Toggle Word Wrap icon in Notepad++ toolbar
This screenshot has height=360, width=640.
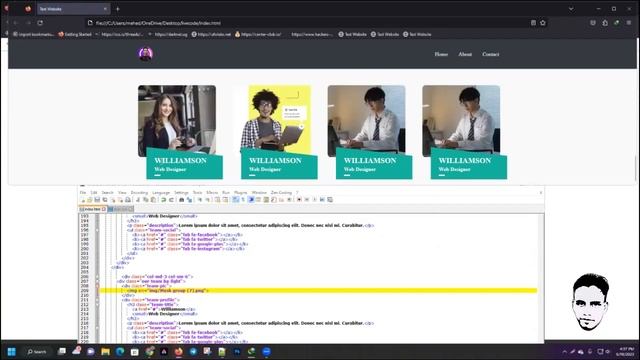pos(236,200)
